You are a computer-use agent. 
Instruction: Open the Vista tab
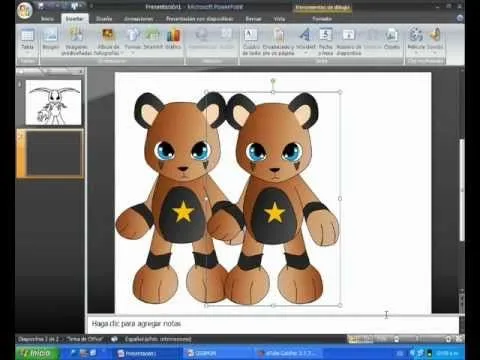point(279,19)
